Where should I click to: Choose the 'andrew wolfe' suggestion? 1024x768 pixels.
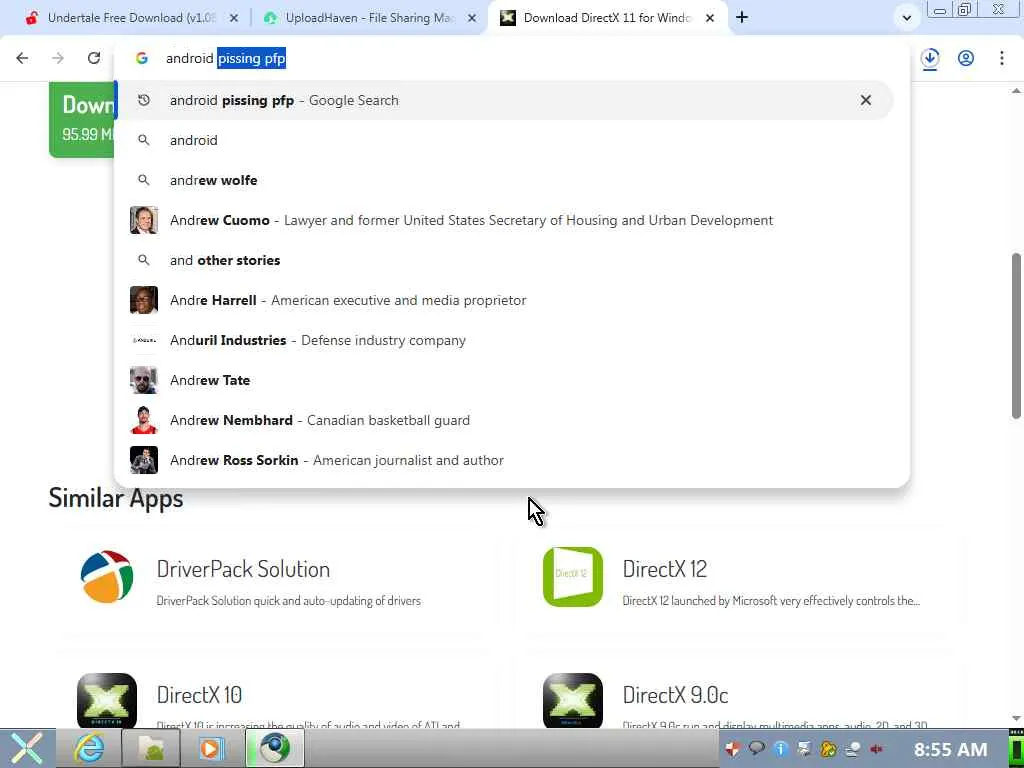tap(504, 180)
